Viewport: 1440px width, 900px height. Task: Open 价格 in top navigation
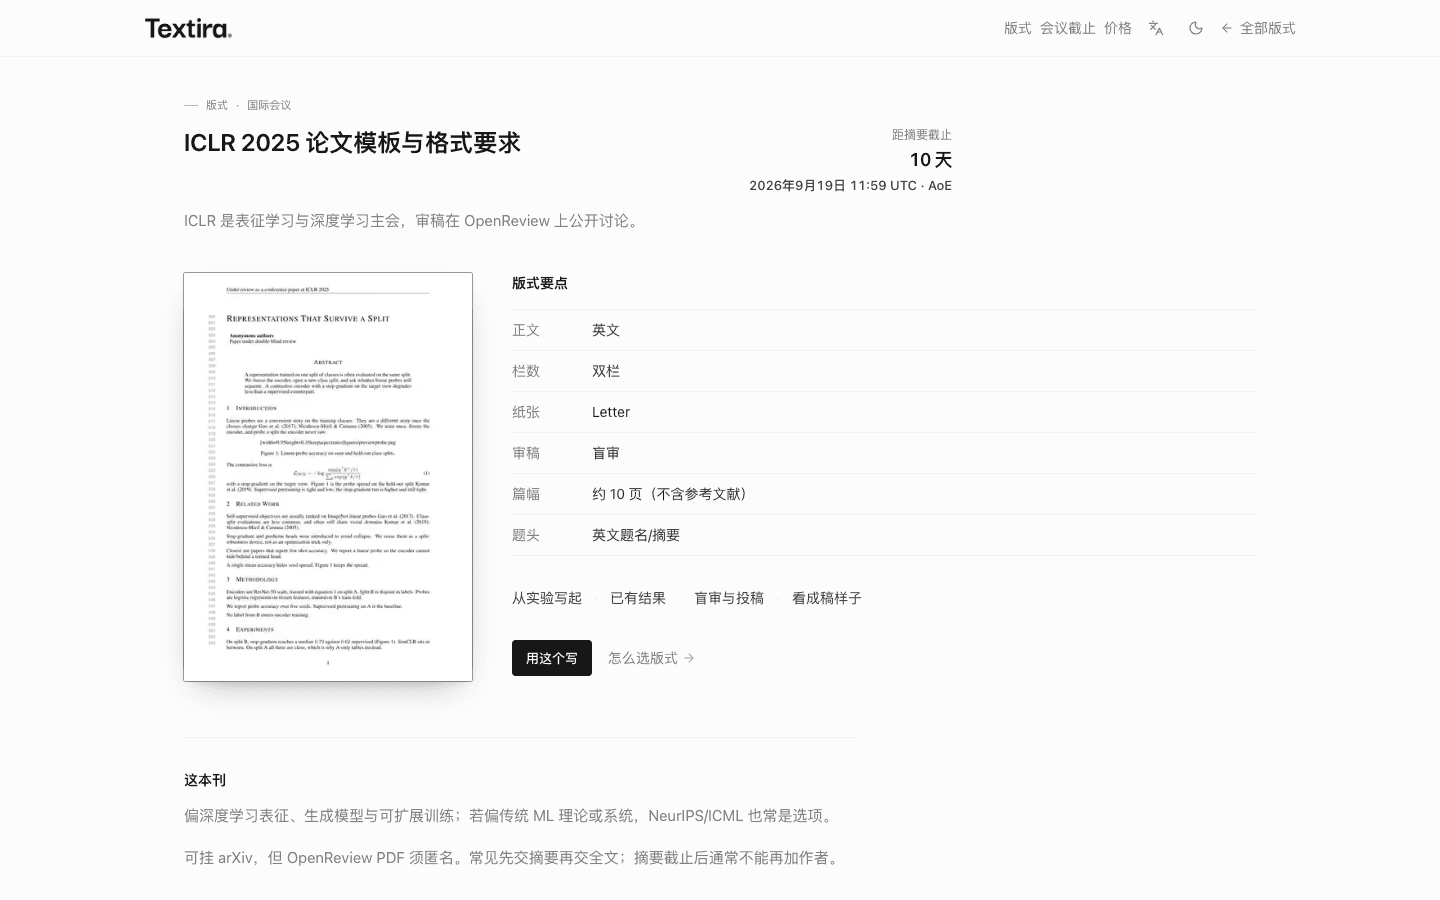click(1118, 28)
